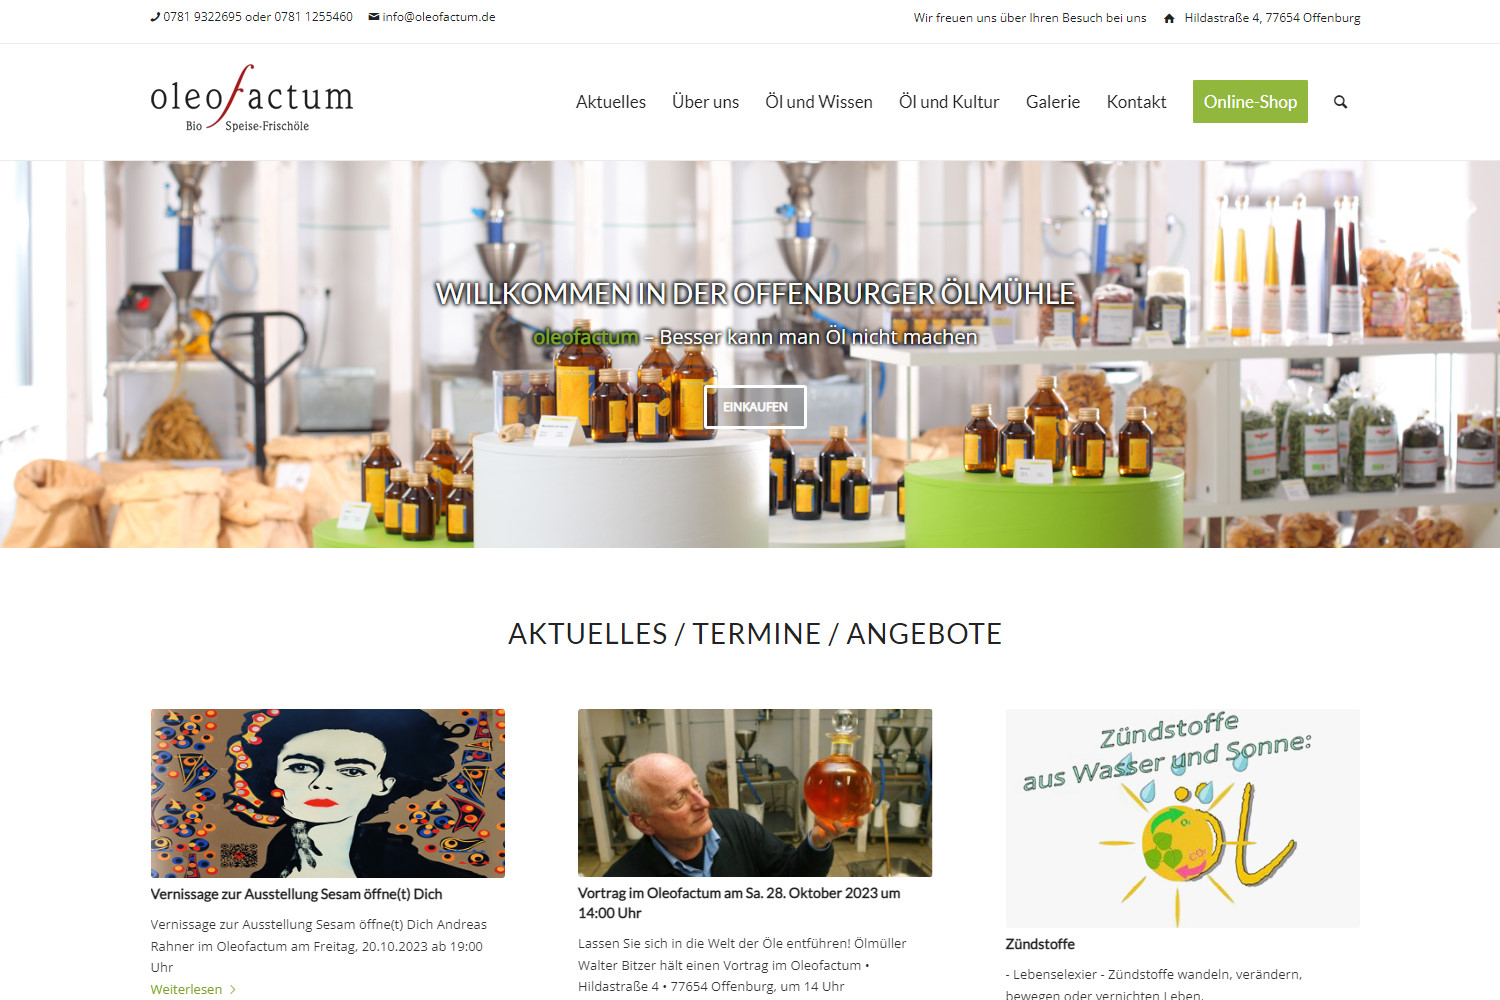The width and height of the screenshot is (1500, 1000).
Task: Click the Weiterlesen link
Action: tap(187, 989)
